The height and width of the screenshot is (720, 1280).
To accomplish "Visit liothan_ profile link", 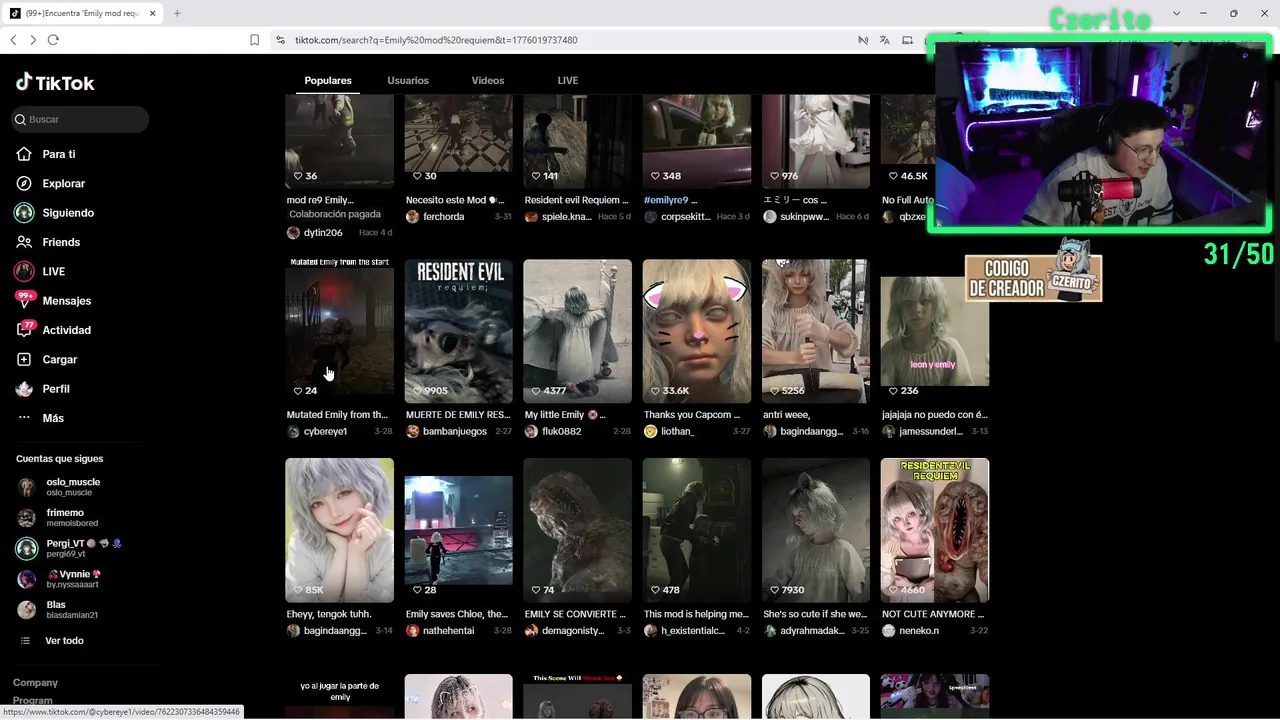I will tap(677, 431).
